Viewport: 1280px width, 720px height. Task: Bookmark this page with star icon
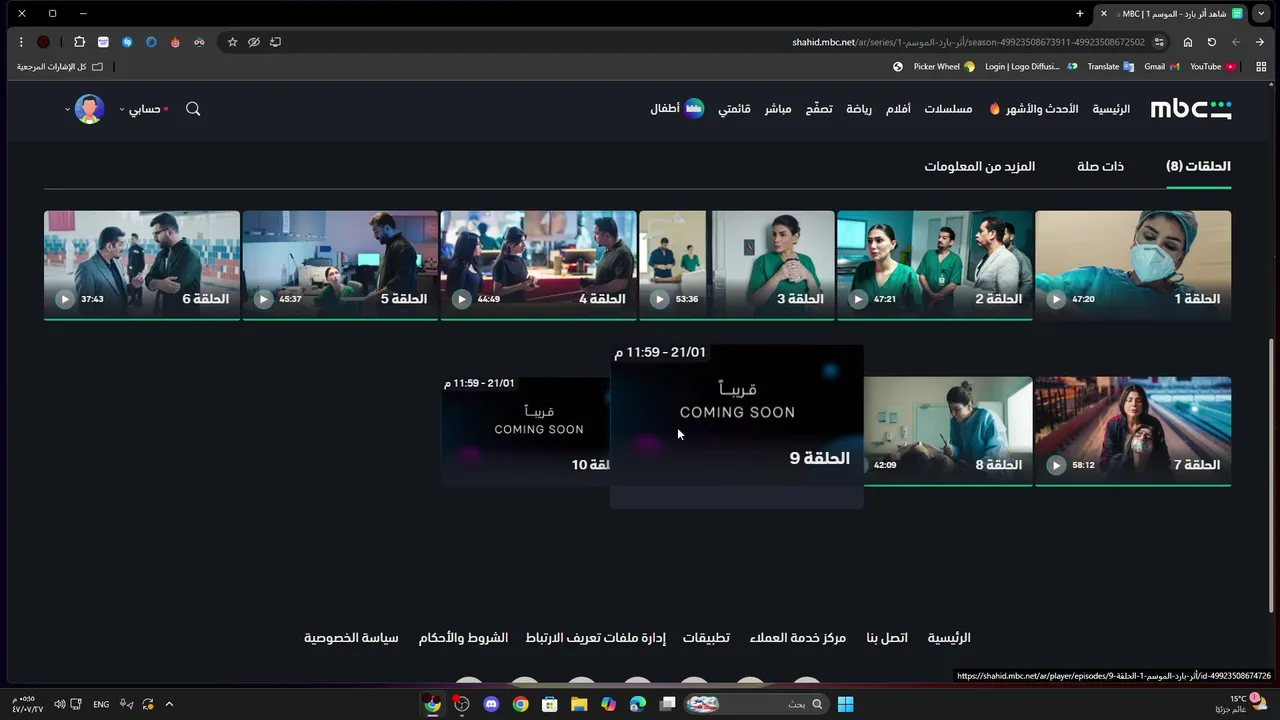coord(232,42)
